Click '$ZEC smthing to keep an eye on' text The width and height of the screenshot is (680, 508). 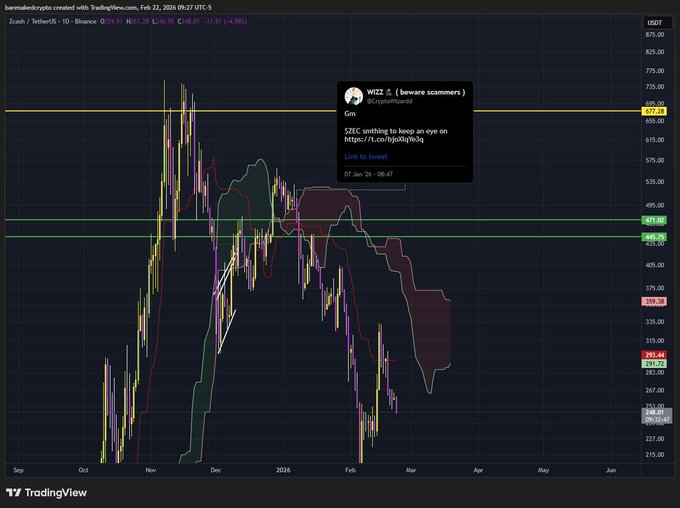396,131
